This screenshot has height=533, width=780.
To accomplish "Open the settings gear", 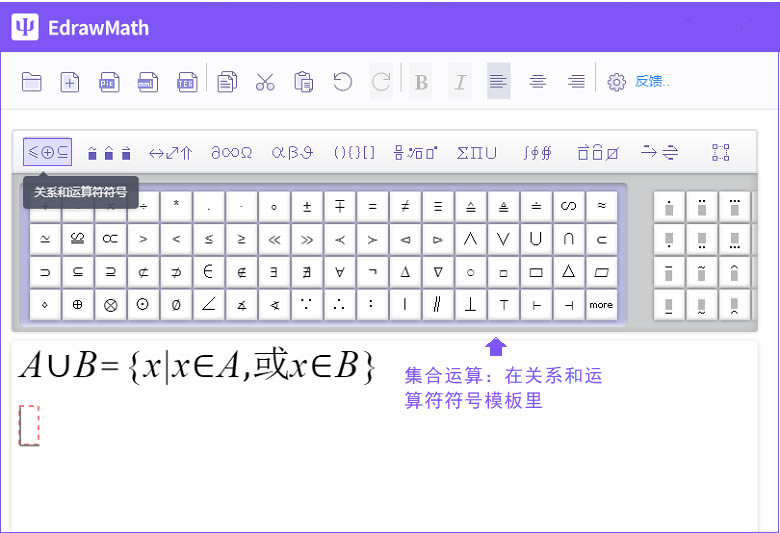I will (x=617, y=82).
